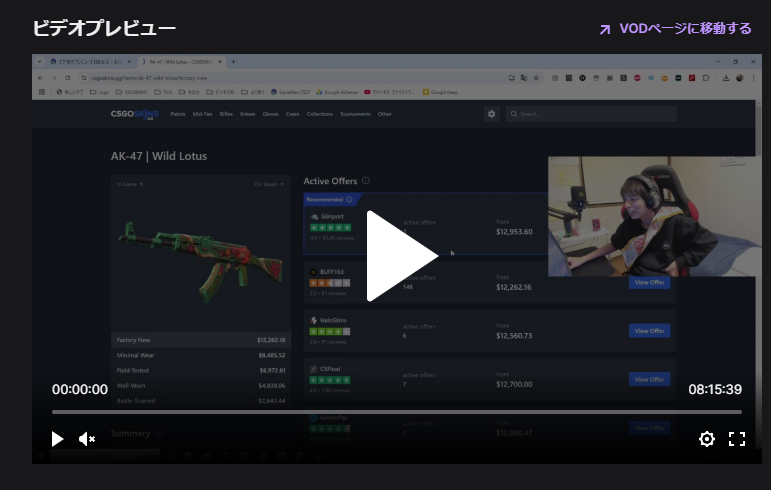Open the player settings gear
771x490 pixels.
[707, 439]
